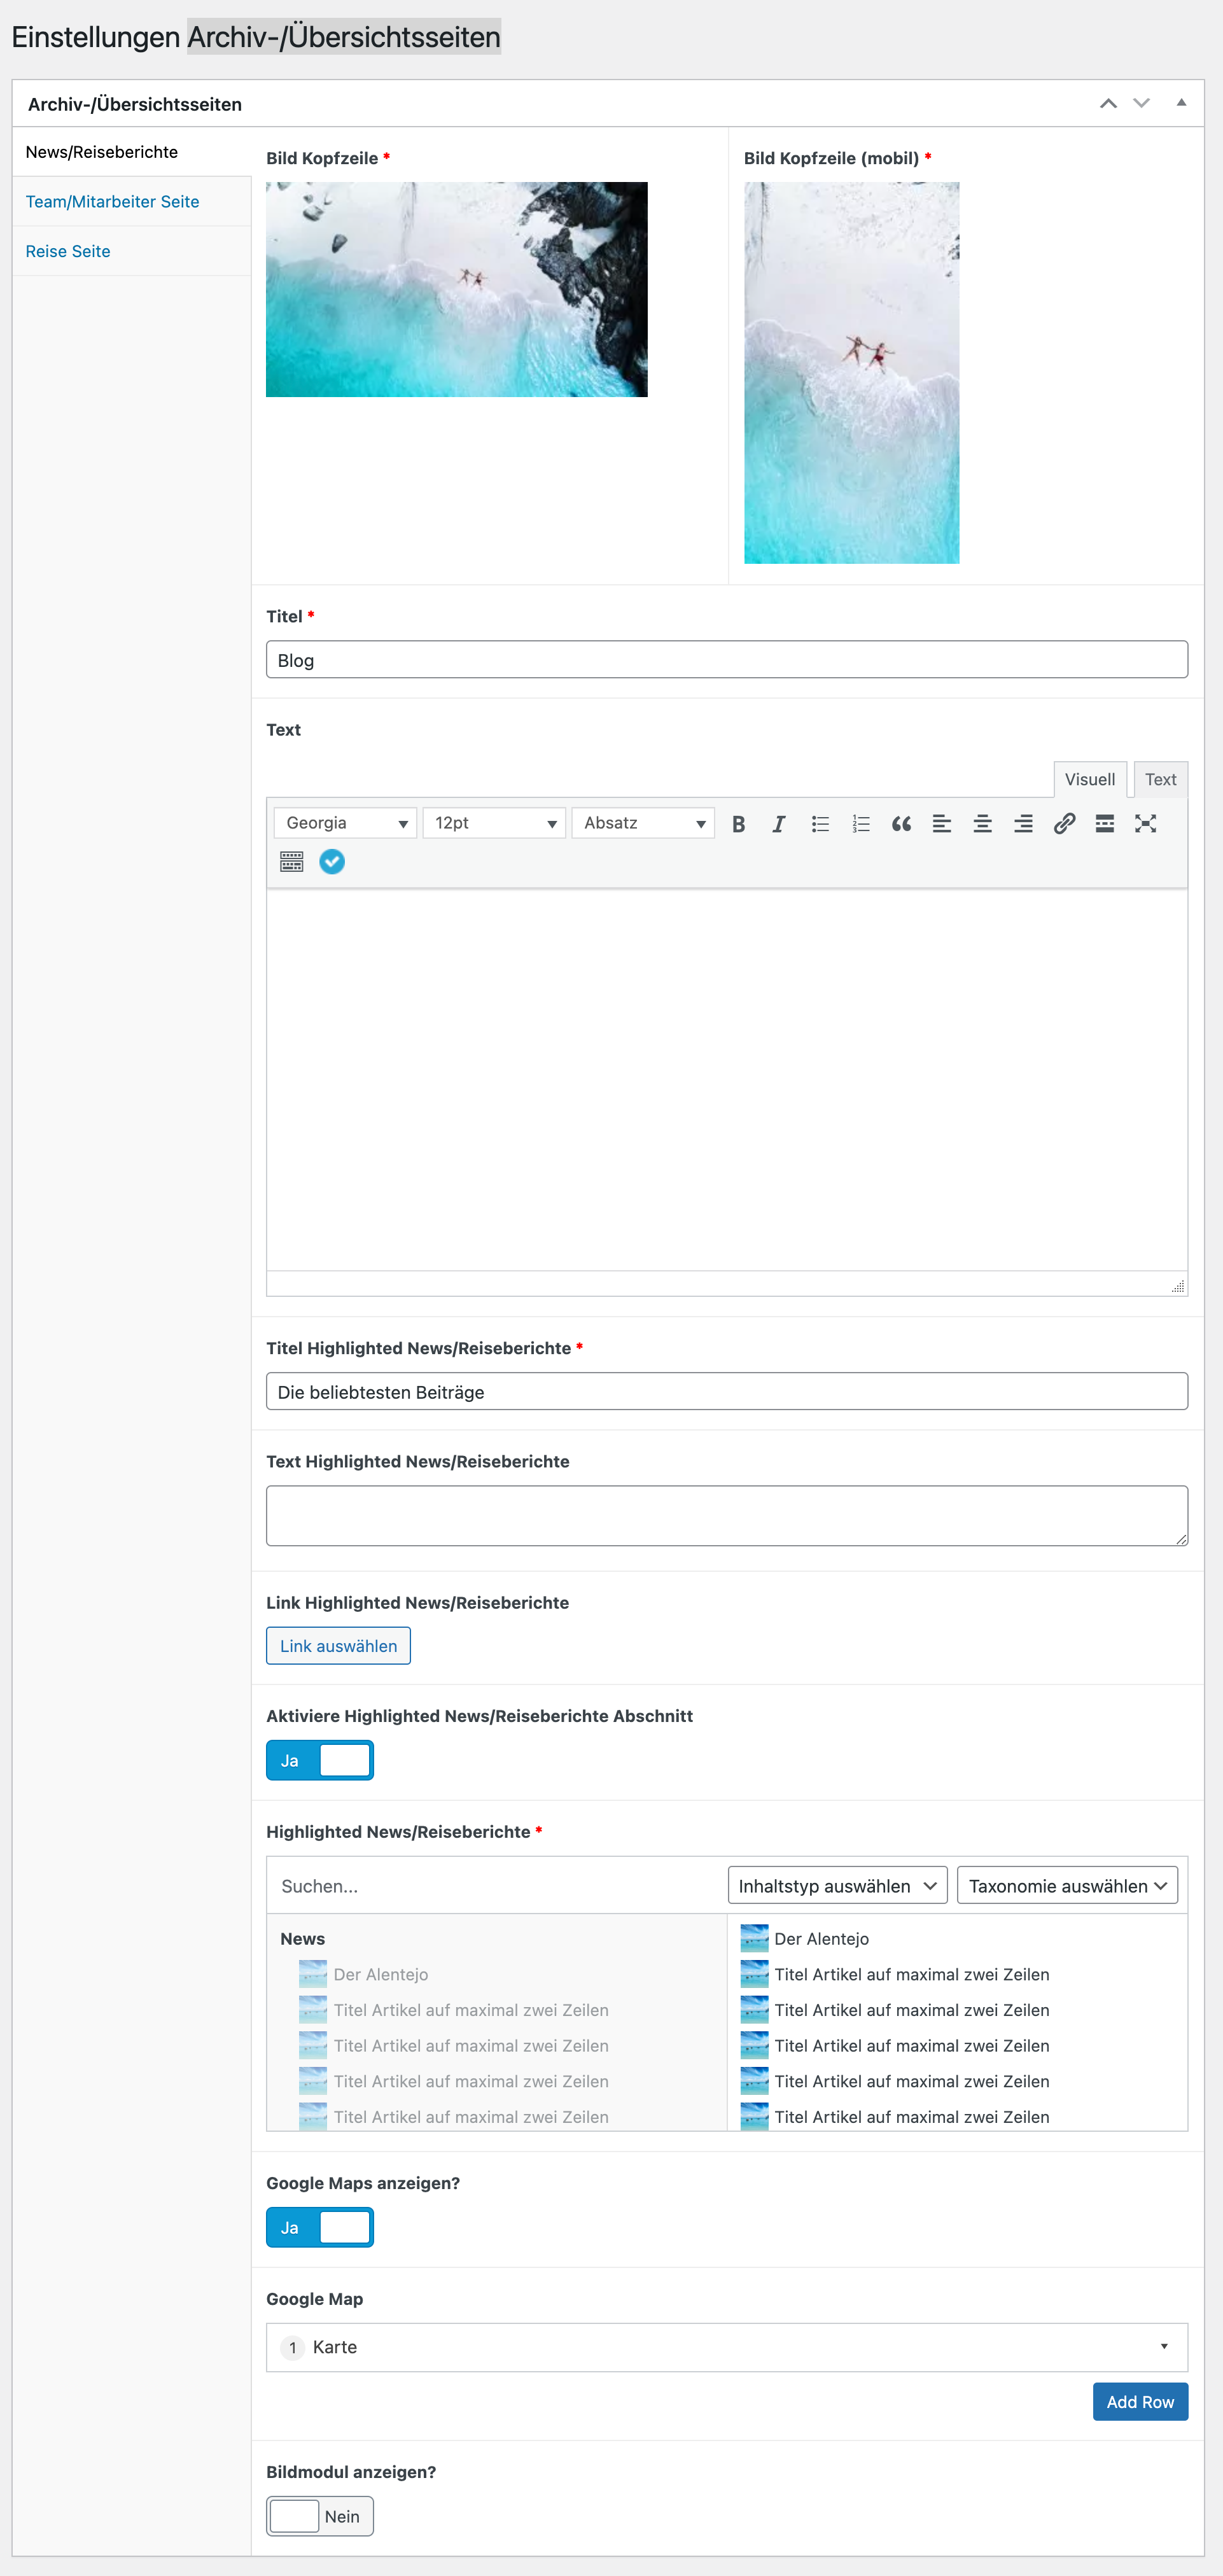Image resolution: width=1223 pixels, height=2576 pixels.
Task: Open fullscreen editor mode
Action: 1145,823
